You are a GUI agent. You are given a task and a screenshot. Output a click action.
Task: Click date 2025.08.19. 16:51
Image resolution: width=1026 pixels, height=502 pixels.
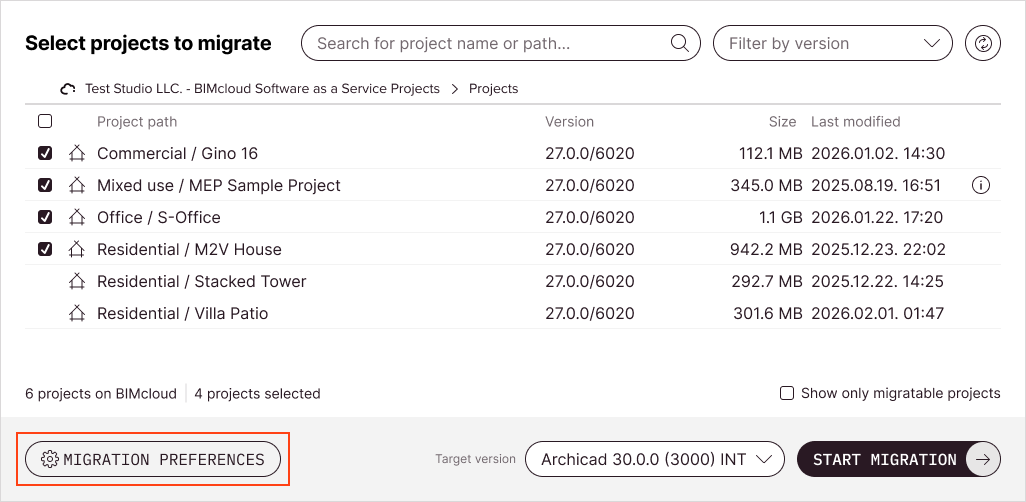pyautogui.click(x=876, y=186)
